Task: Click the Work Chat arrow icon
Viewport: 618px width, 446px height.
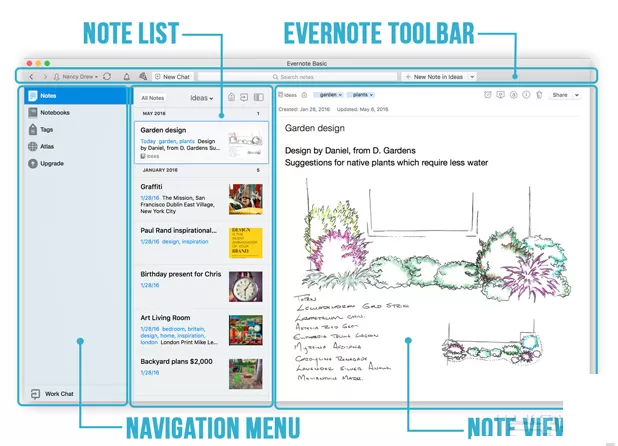Action: click(x=35, y=394)
